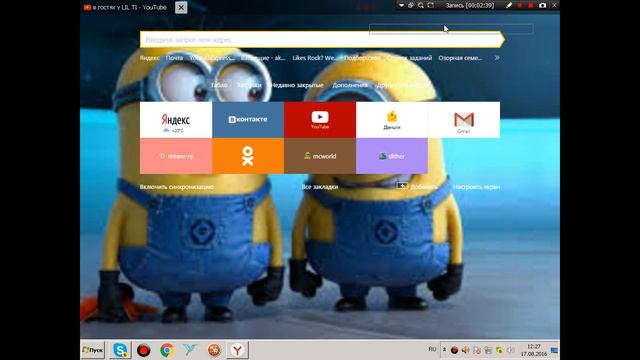Open the 'Likes Rock? We...' bookmark
The width and height of the screenshot is (640, 360).
314,58
